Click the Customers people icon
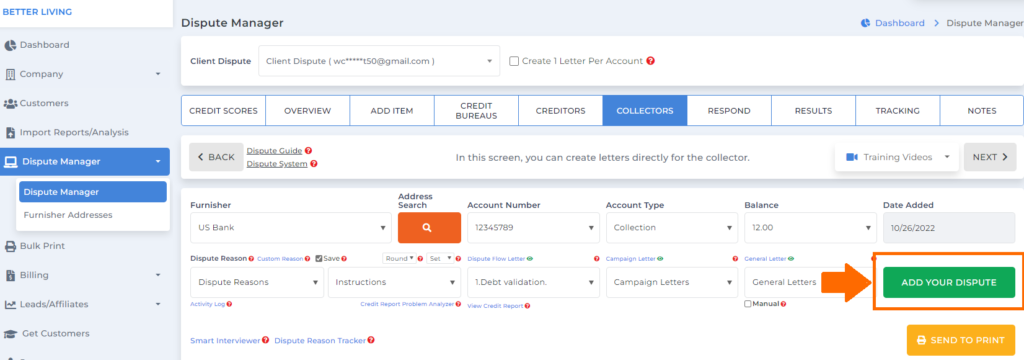This screenshot has width=1024, height=360. pos(10,103)
